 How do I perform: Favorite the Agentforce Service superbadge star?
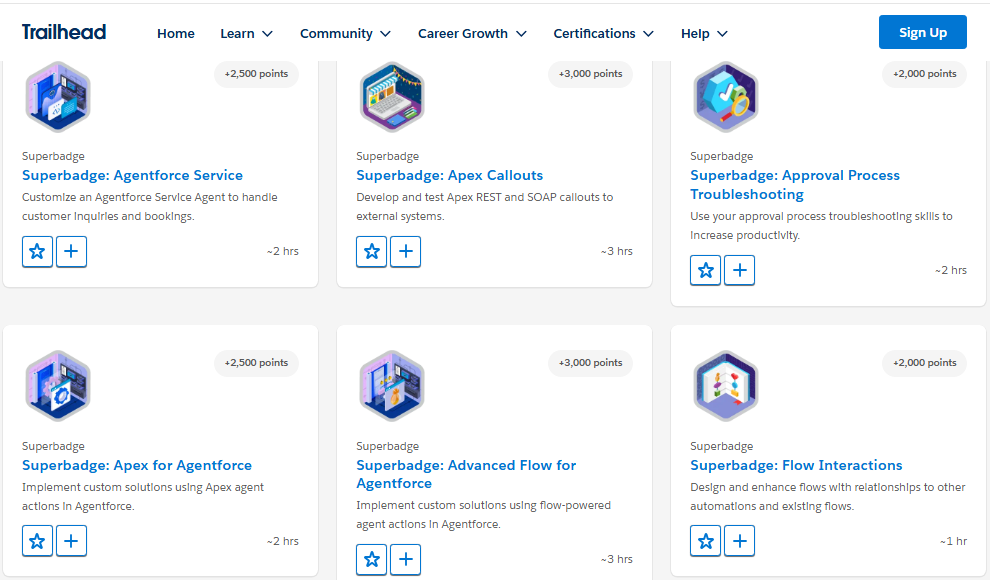pyautogui.click(x=37, y=251)
